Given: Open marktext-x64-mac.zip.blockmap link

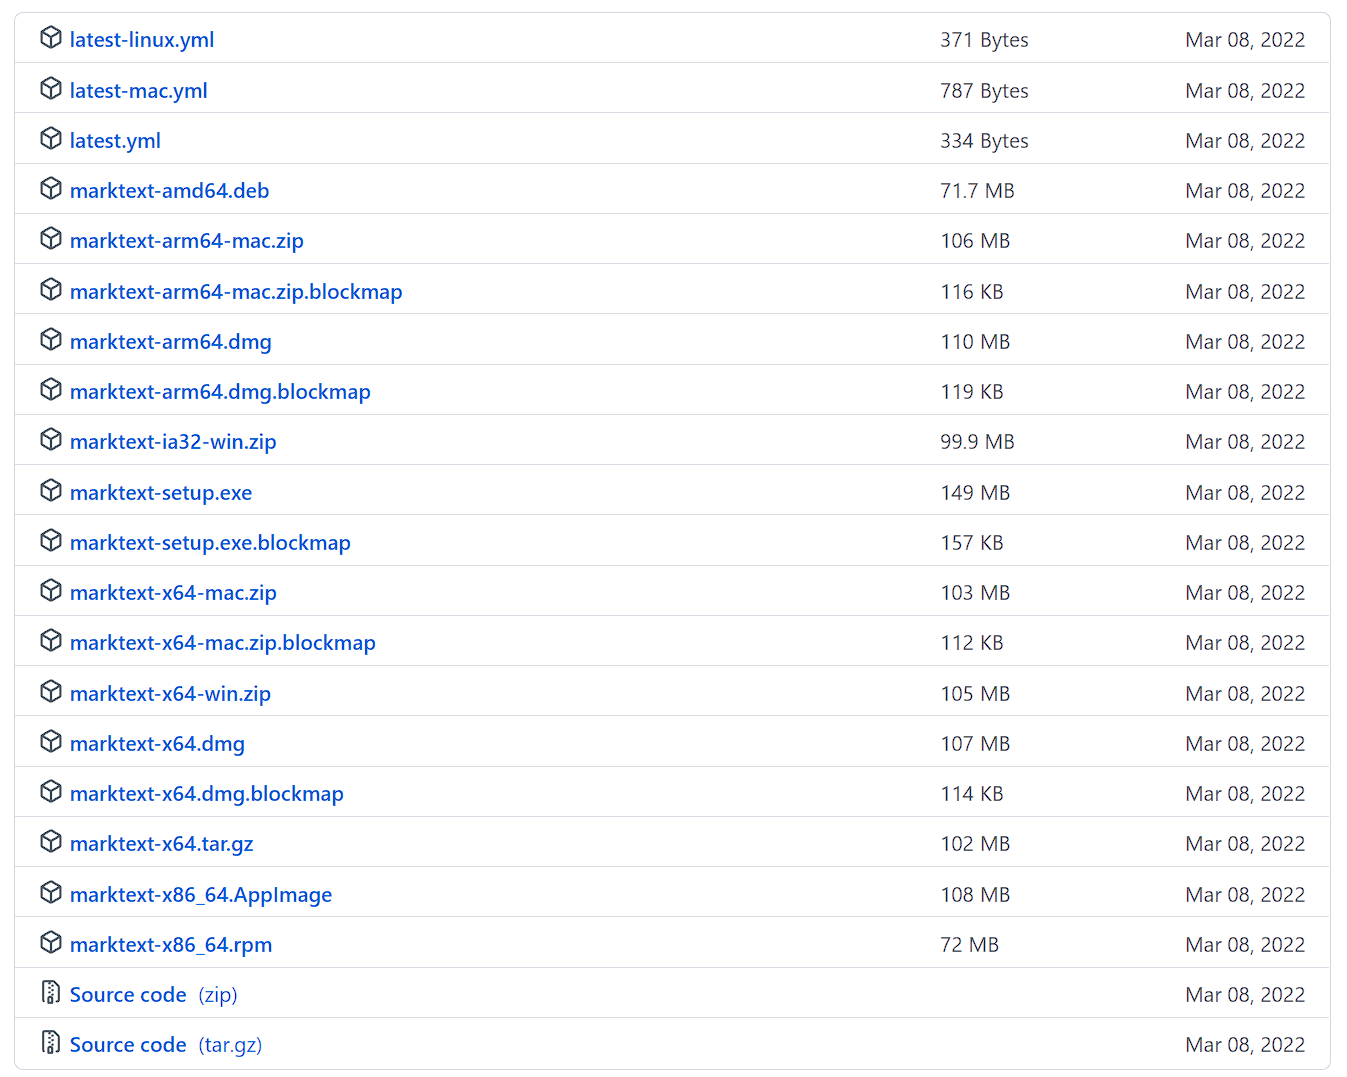Looking at the screenshot, I should click(x=223, y=643).
